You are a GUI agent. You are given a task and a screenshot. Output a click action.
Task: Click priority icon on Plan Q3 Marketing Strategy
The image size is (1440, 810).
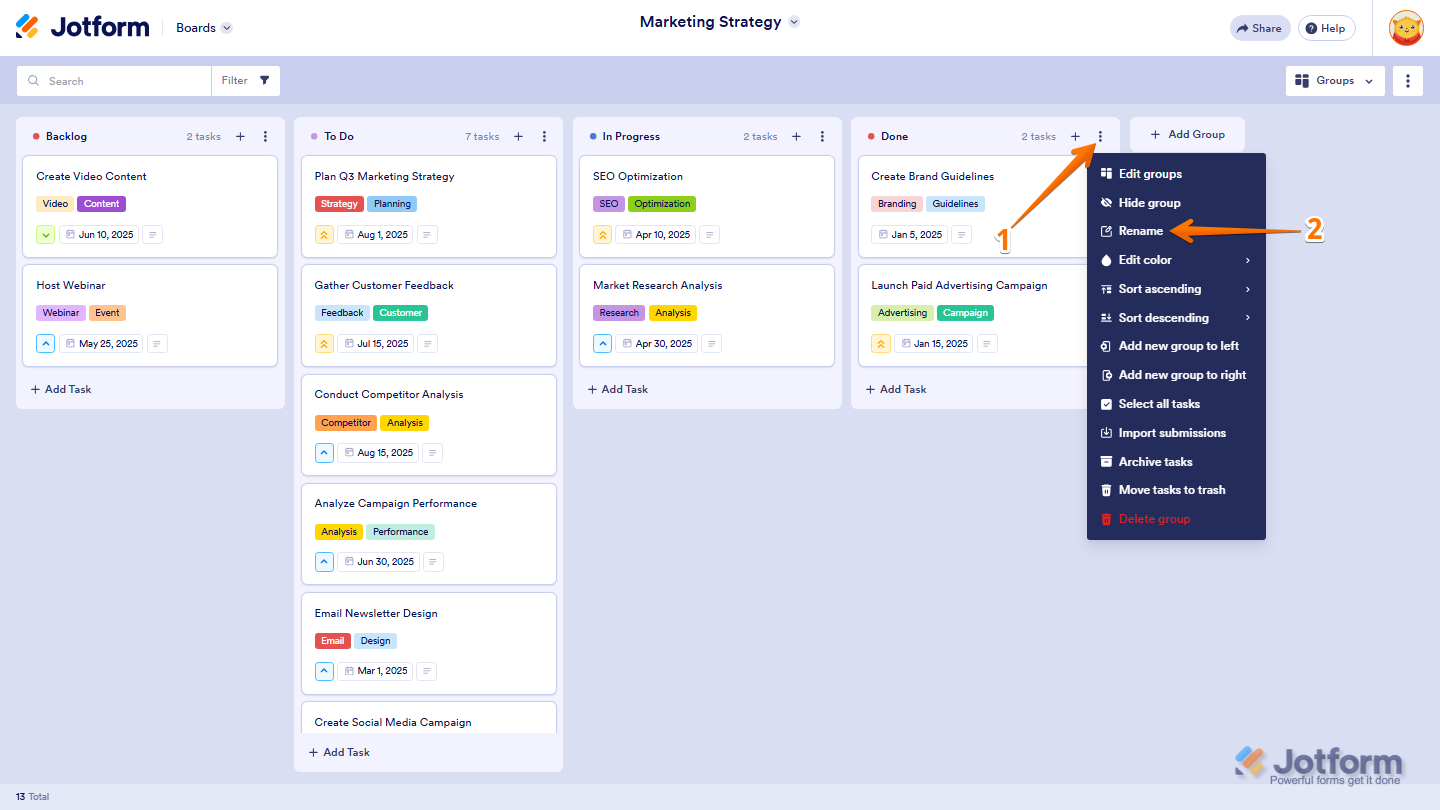click(x=324, y=235)
